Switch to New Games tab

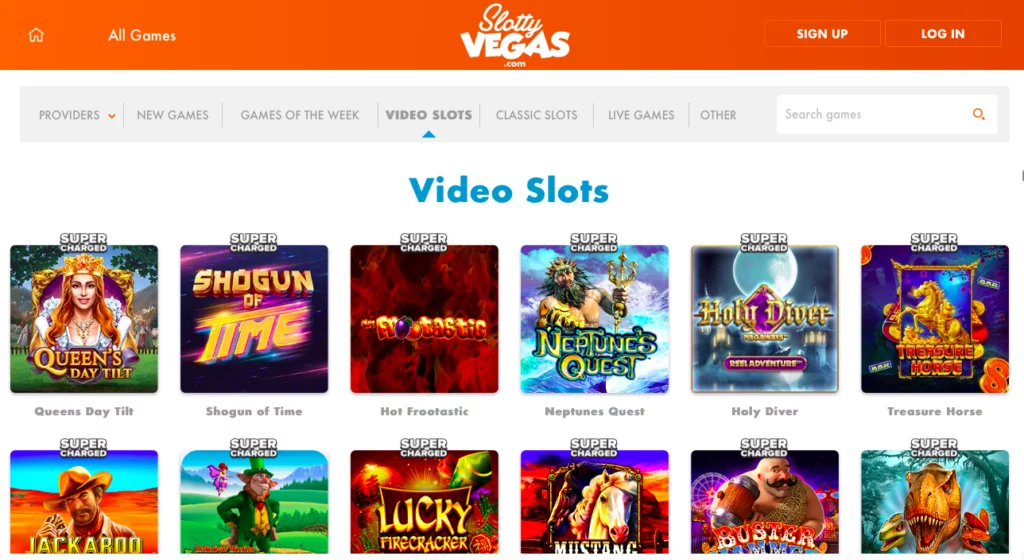(x=172, y=115)
